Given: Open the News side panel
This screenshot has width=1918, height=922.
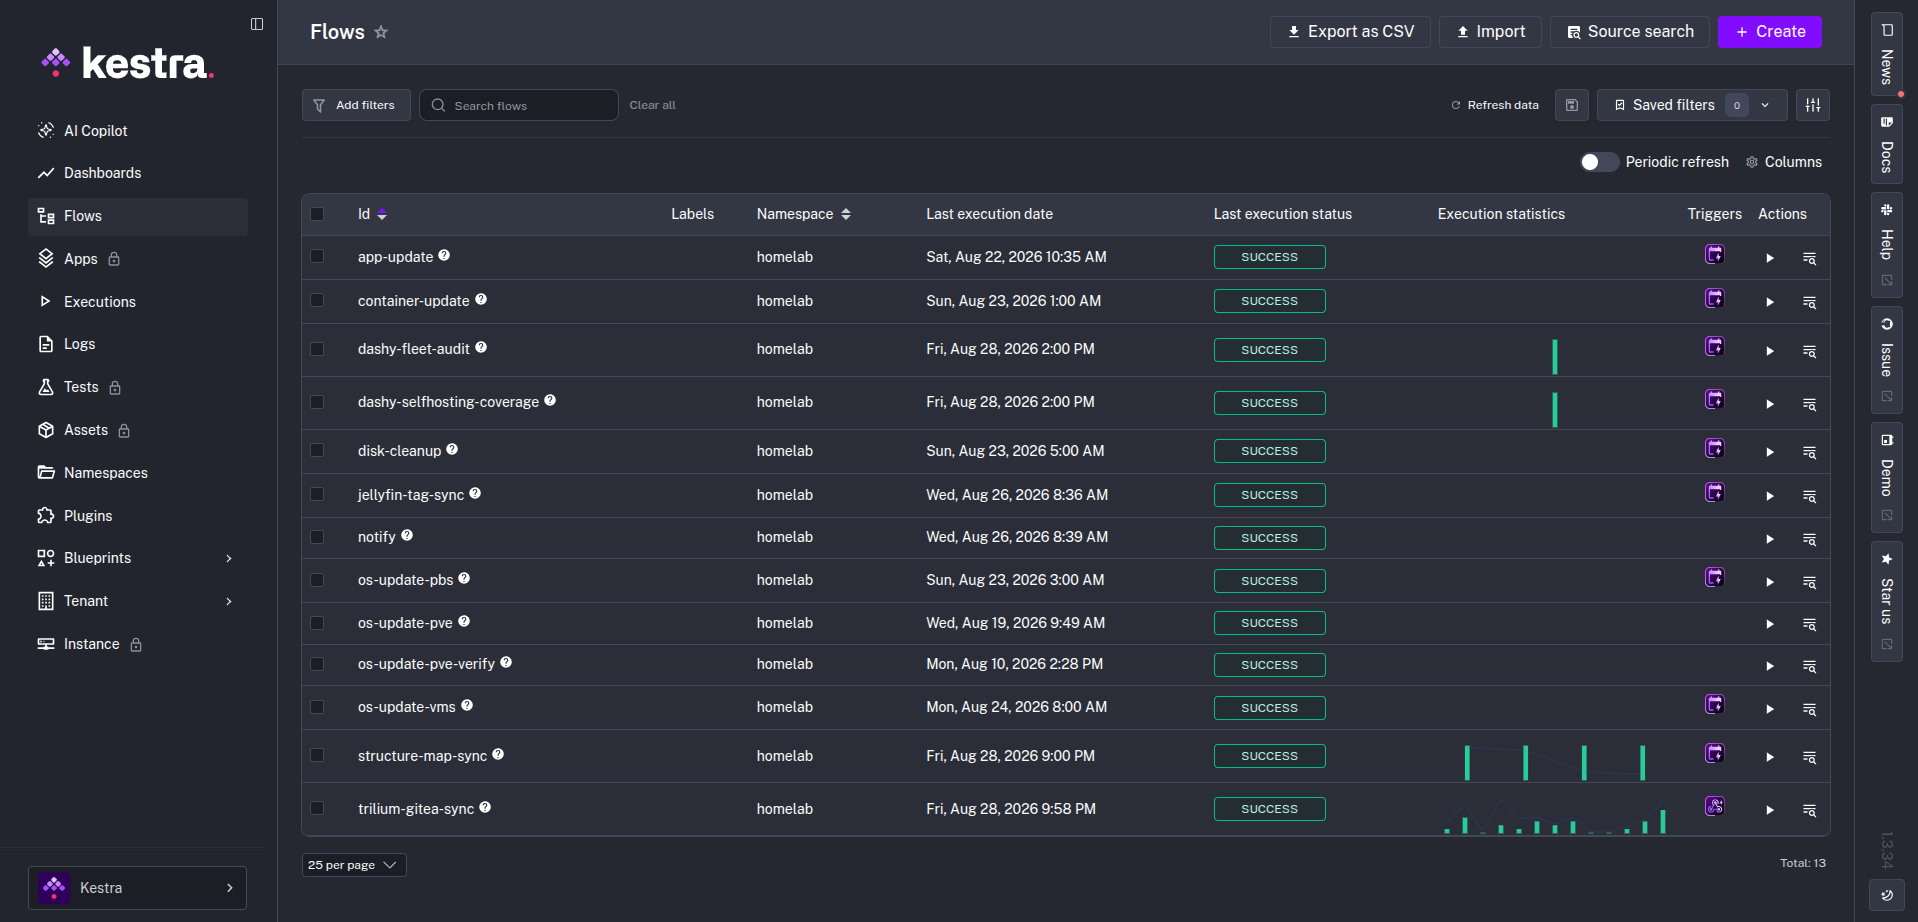Looking at the screenshot, I should 1887,55.
